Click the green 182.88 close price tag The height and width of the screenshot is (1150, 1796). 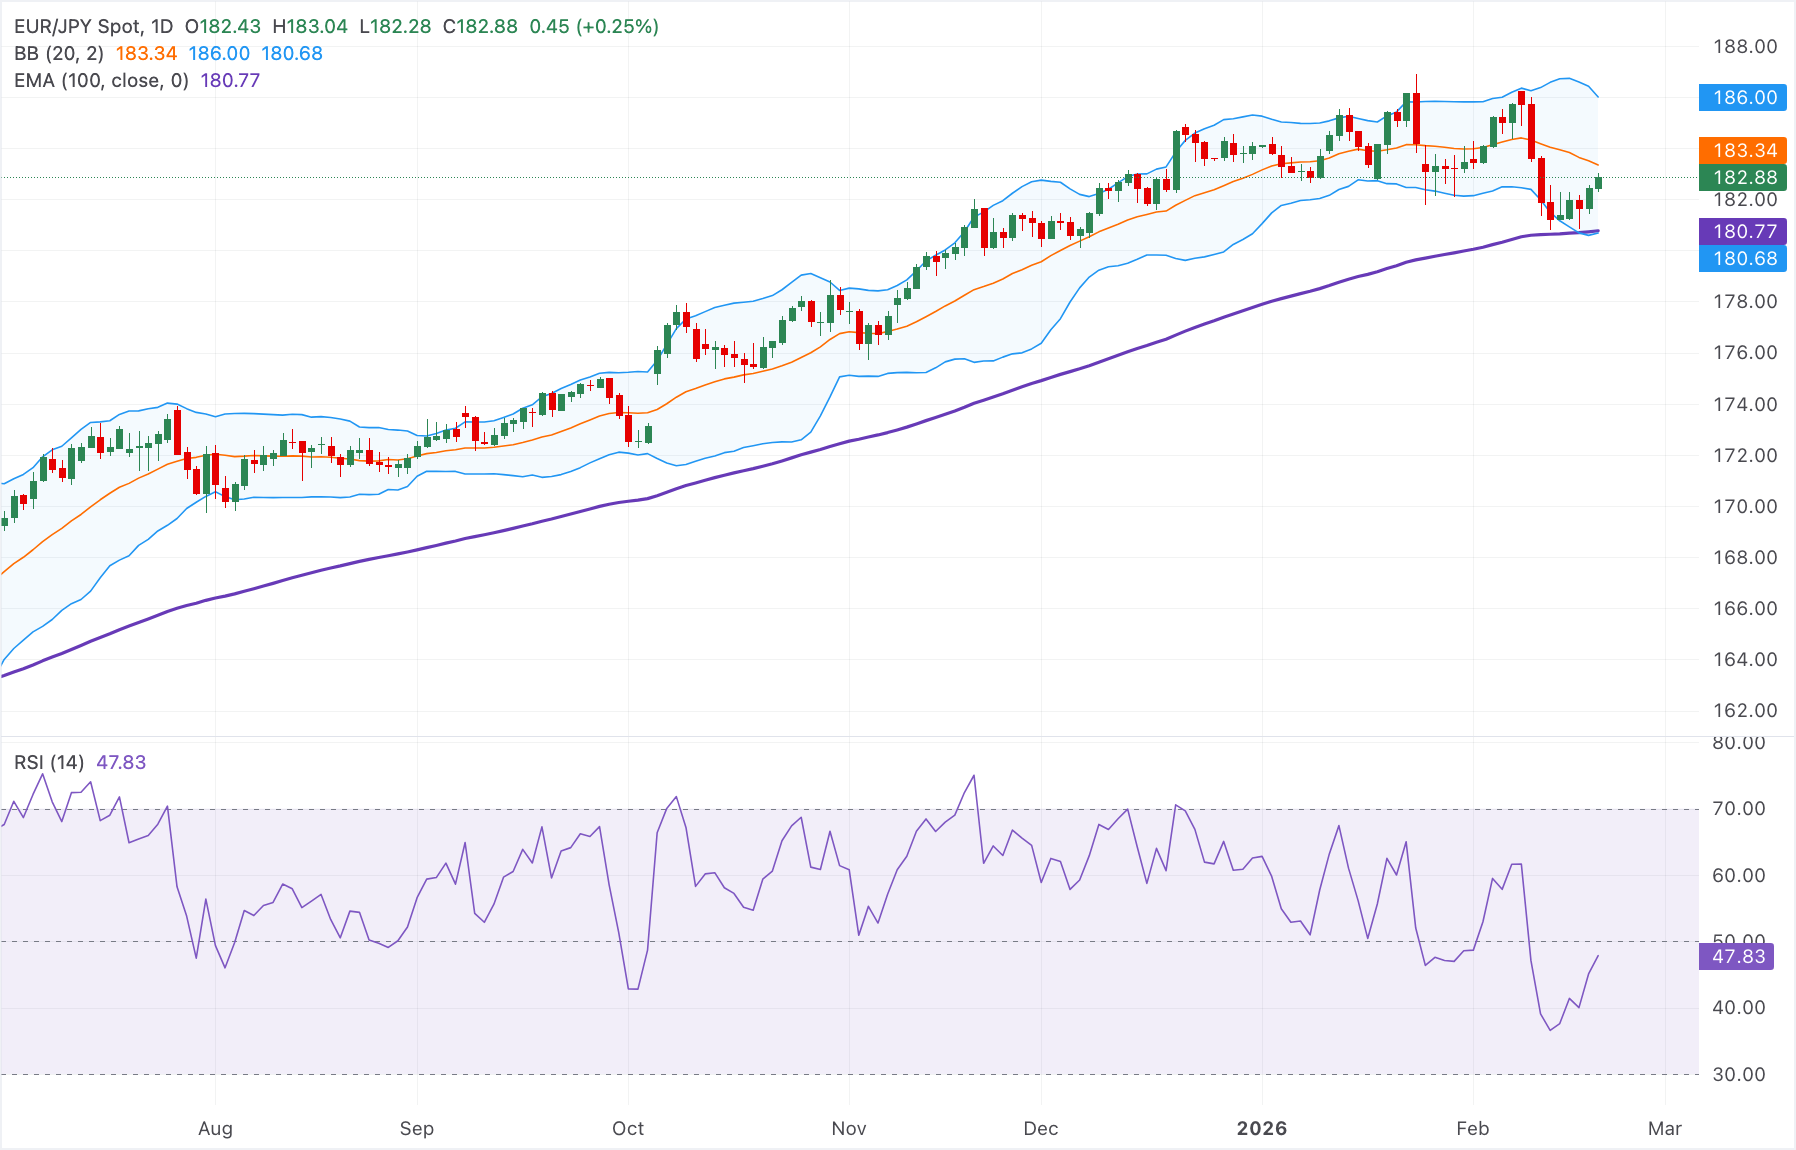pos(1742,178)
